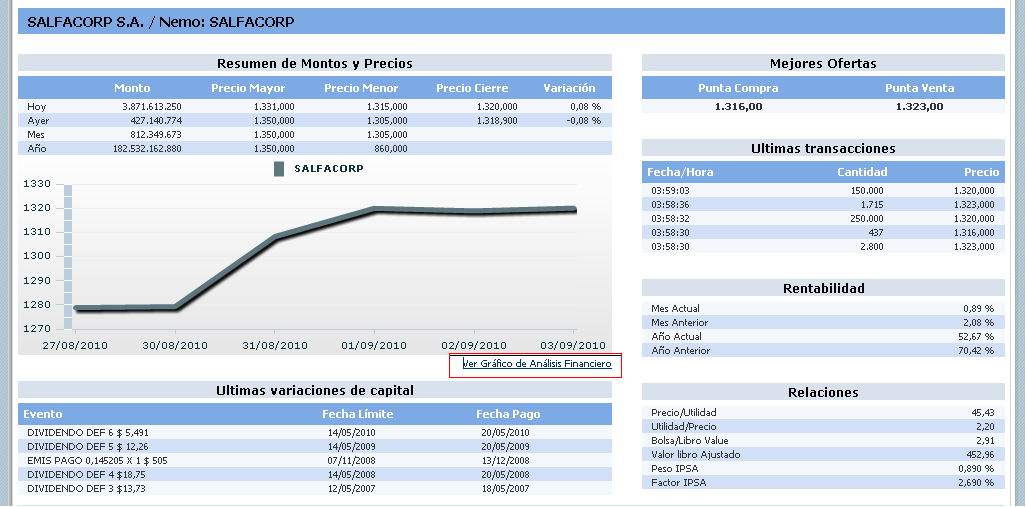Select the Mes Actual profitability row
The width and height of the screenshot is (1027, 507).
click(823, 308)
